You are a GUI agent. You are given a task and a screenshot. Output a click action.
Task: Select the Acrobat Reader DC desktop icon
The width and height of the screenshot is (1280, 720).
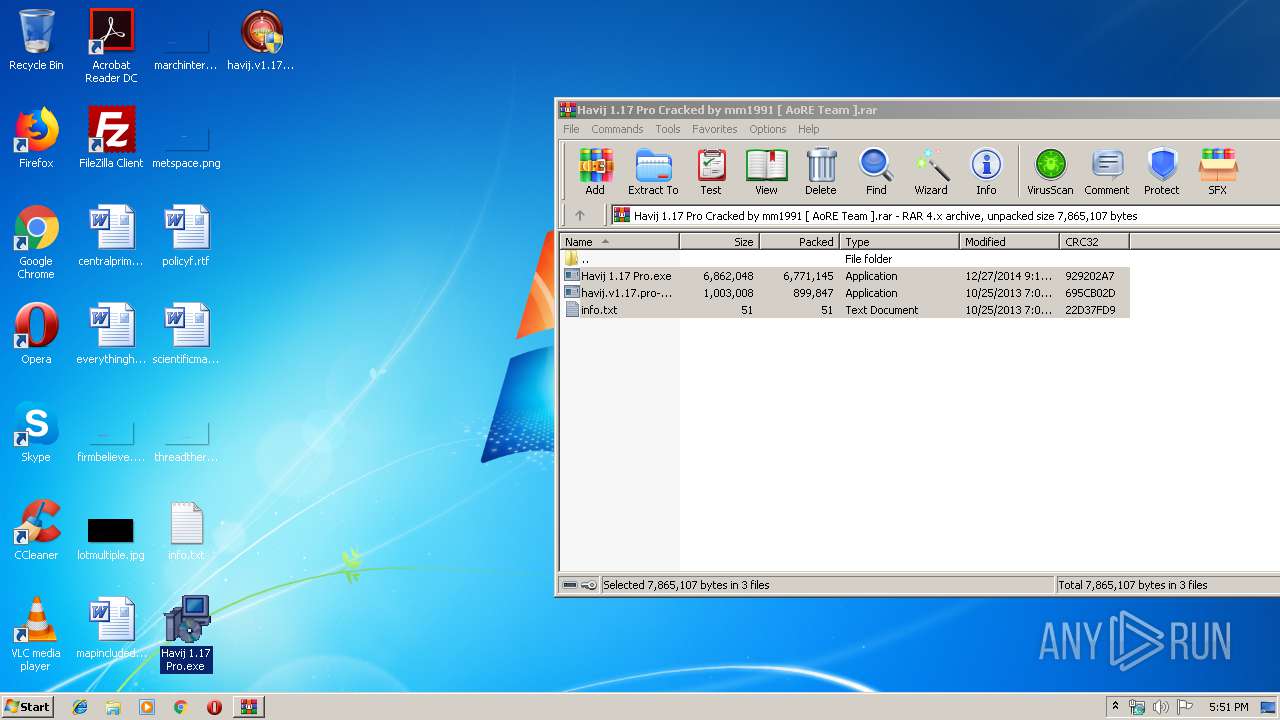point(111,46)
